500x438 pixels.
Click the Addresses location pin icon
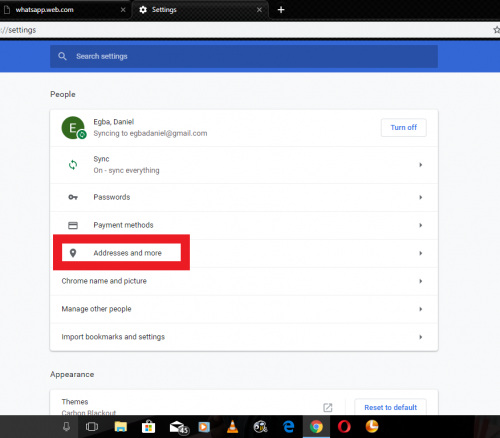coord(73,253)
